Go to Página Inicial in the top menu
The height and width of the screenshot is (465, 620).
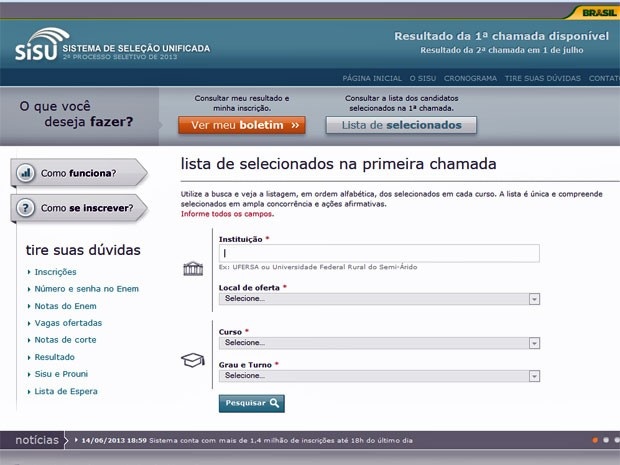[372, 78]
